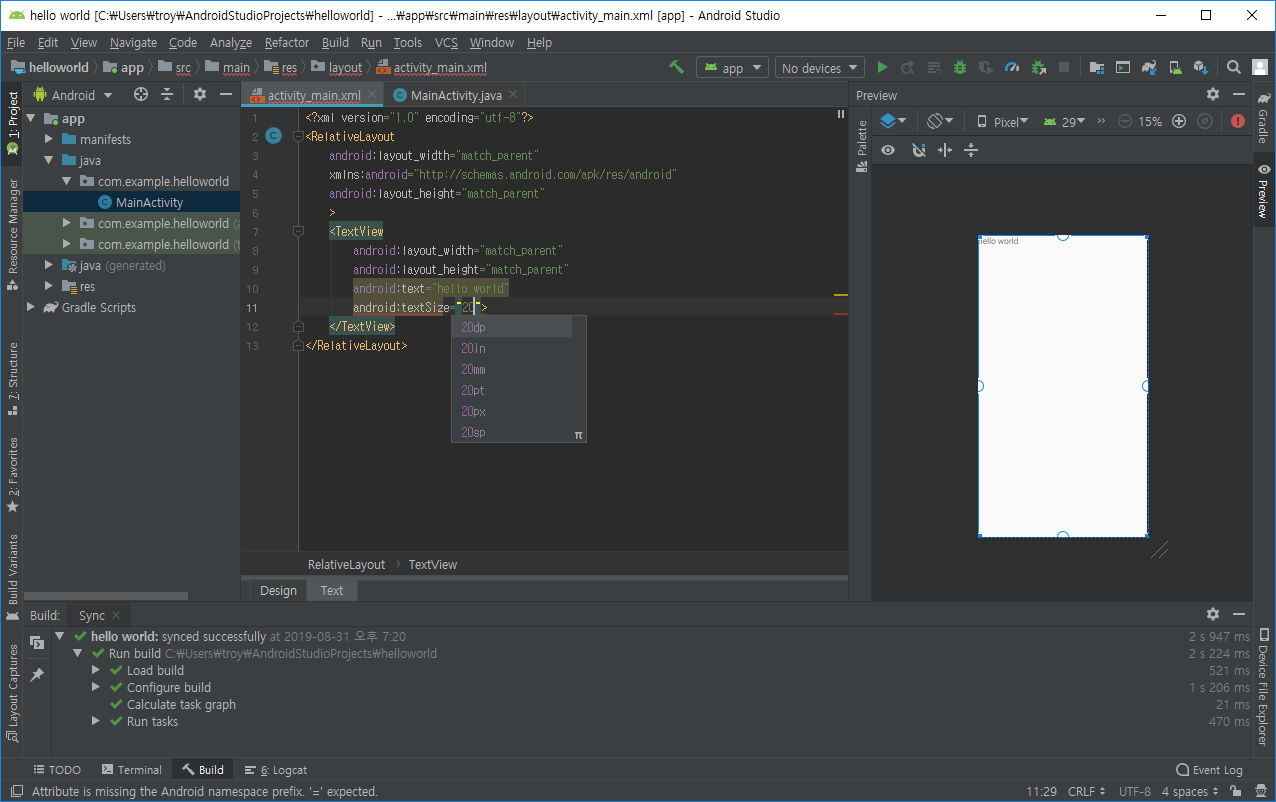Click the pin icon in Build panel

[x=37, y=675]
